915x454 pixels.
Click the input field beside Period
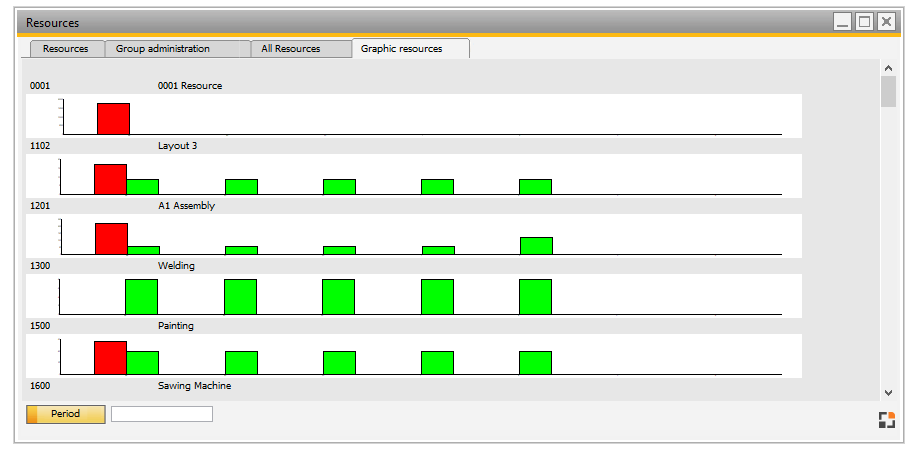(161, 414)
